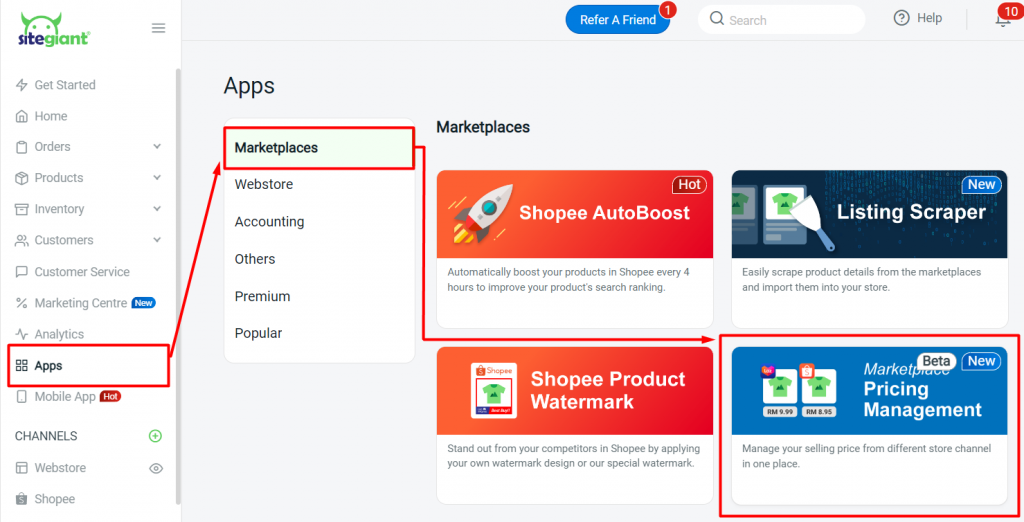Click the Mobile App phone icon
1024x522 pixels.
tap(22, 397)
